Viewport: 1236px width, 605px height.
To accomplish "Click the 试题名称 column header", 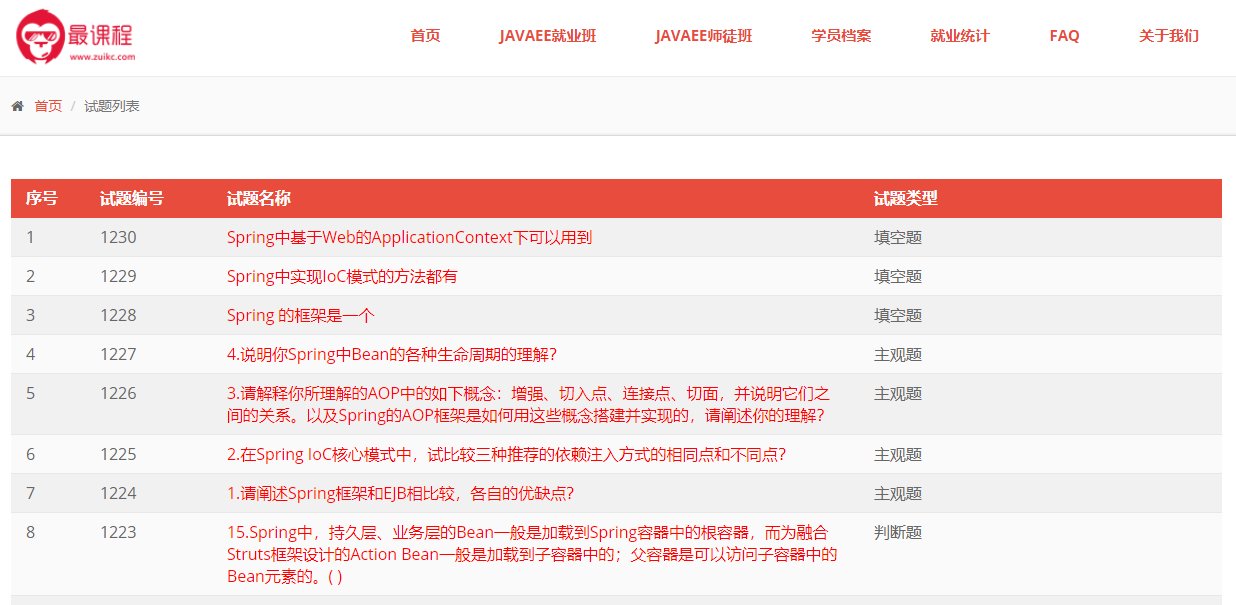I will pyautogui.click(x=259, y=198).
